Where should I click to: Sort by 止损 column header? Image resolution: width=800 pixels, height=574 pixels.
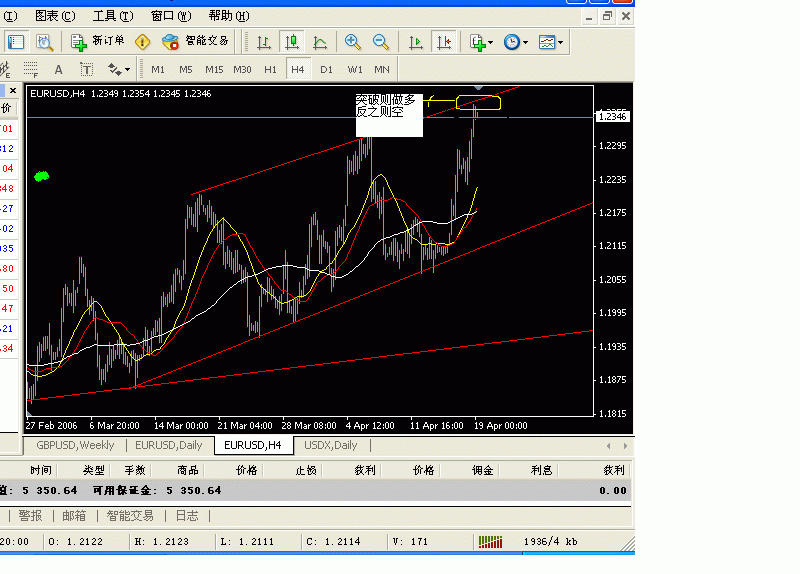click(306, 470)
